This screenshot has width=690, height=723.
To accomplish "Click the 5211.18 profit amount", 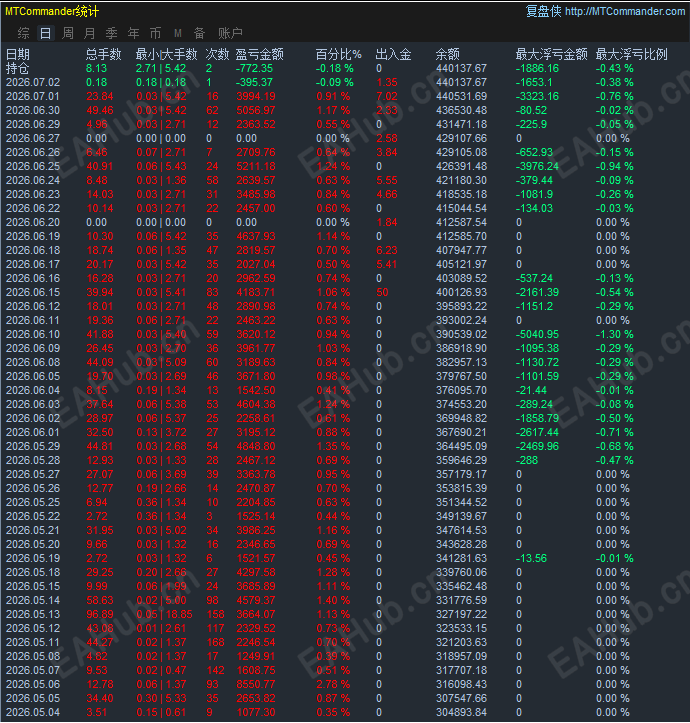I will pyautogui.click(x=256, y=166).
